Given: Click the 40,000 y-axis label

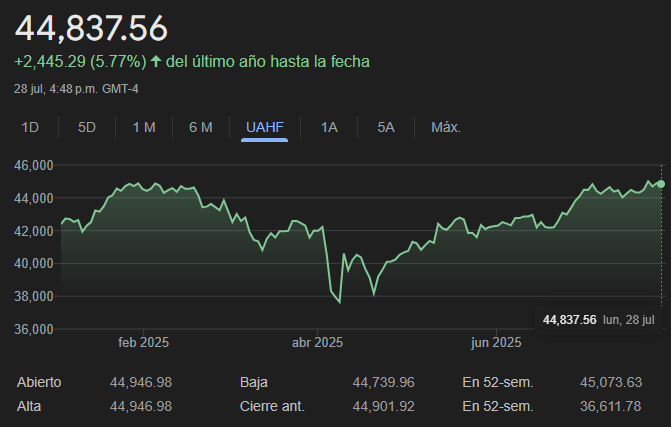Looking at the screenshot, I should (34, 264).
